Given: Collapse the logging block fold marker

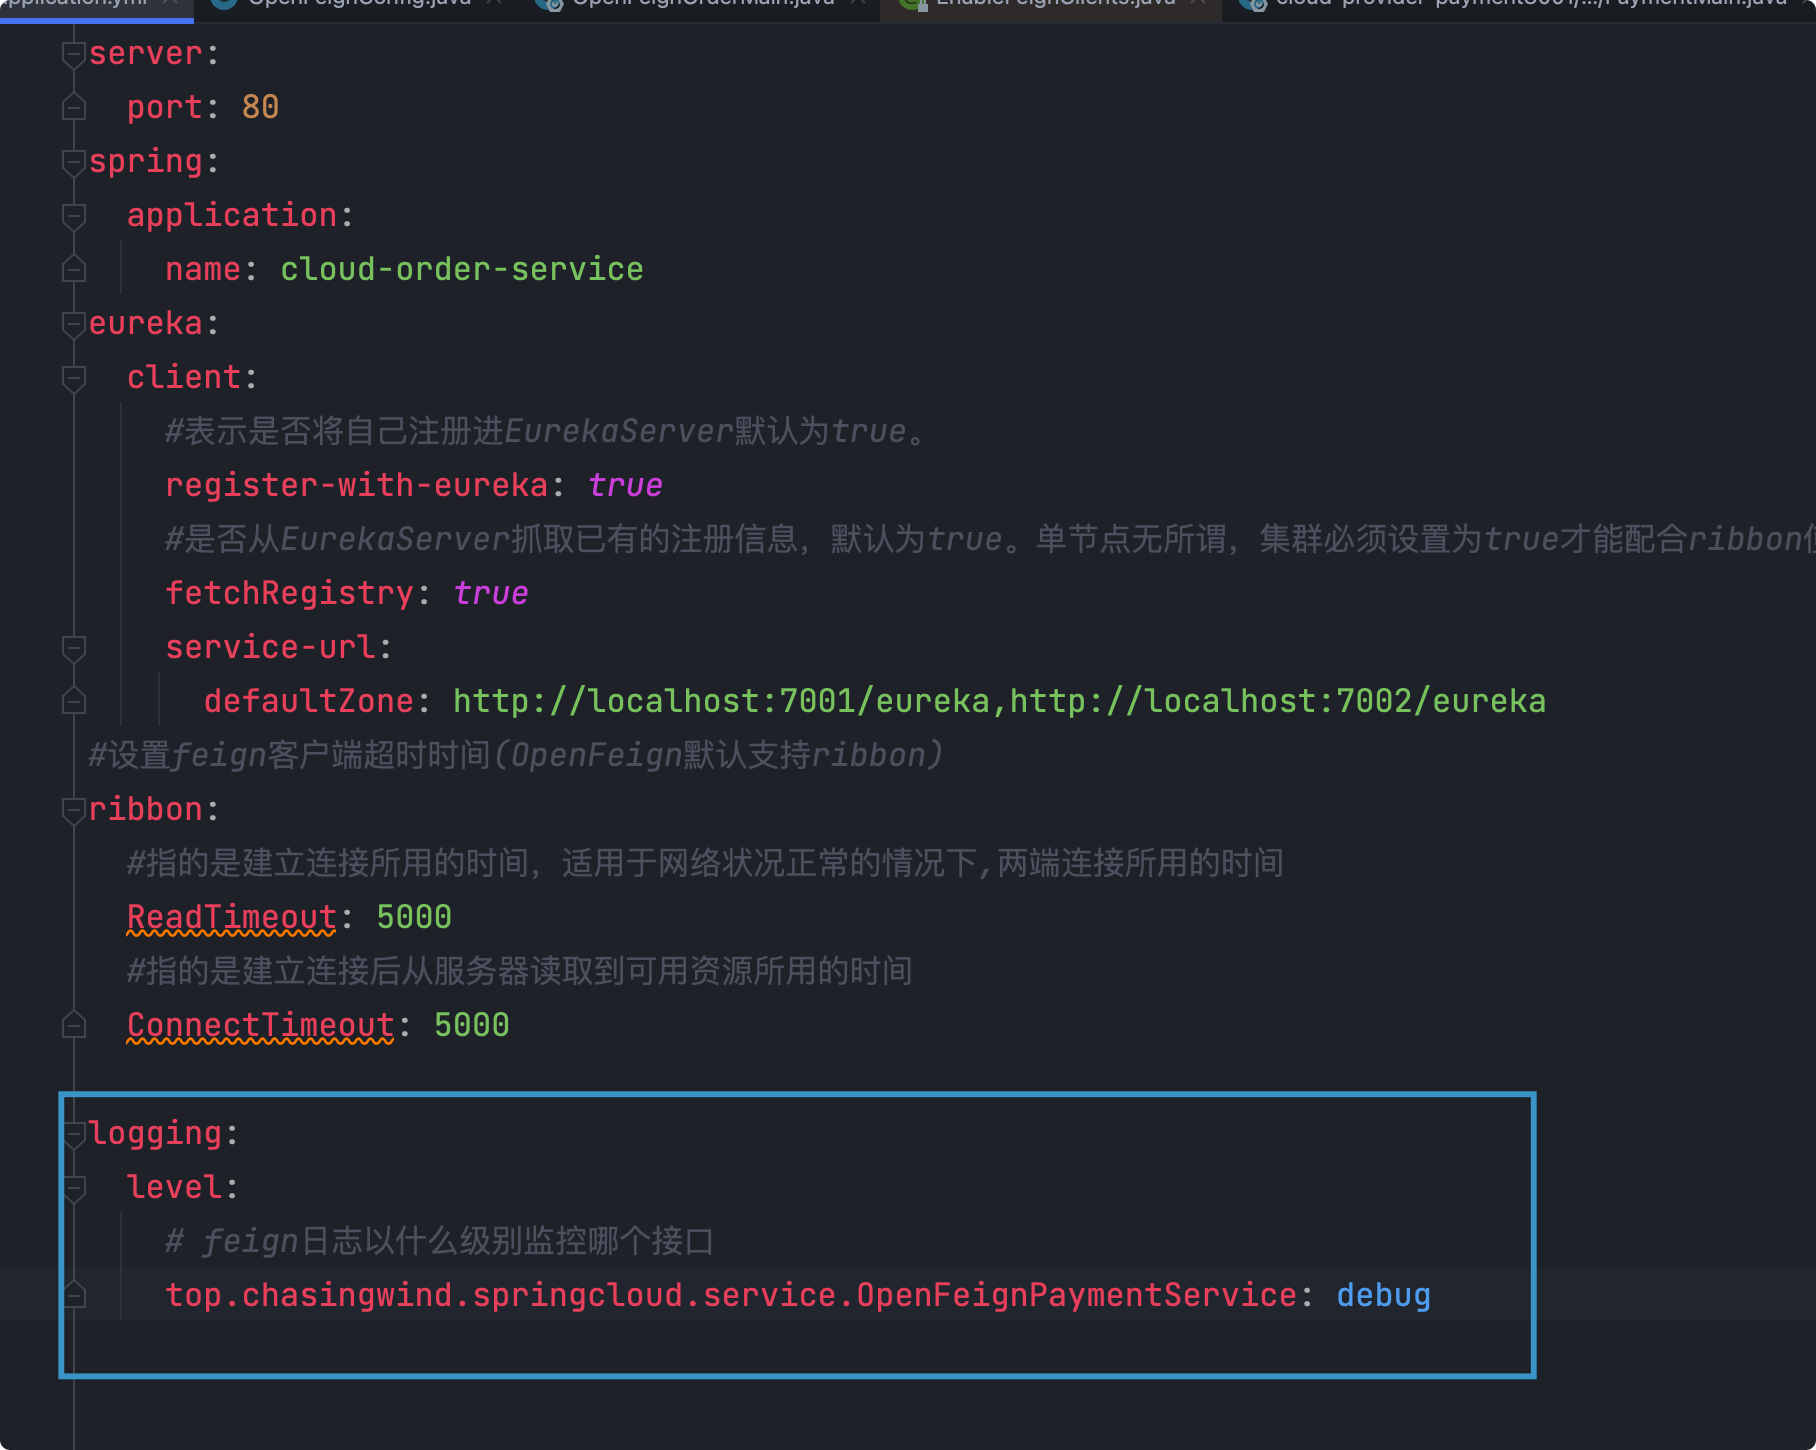Looking at the screenshot, I should (73, 1134).
